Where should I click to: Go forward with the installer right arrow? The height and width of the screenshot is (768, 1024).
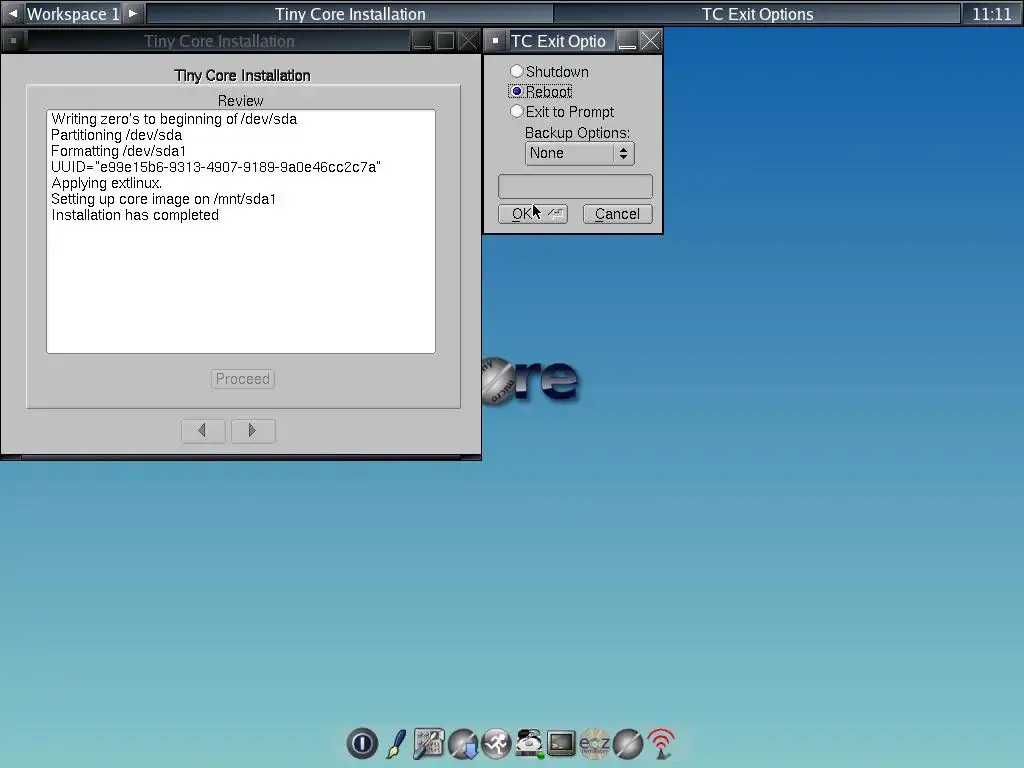click(x=253, y=430)
